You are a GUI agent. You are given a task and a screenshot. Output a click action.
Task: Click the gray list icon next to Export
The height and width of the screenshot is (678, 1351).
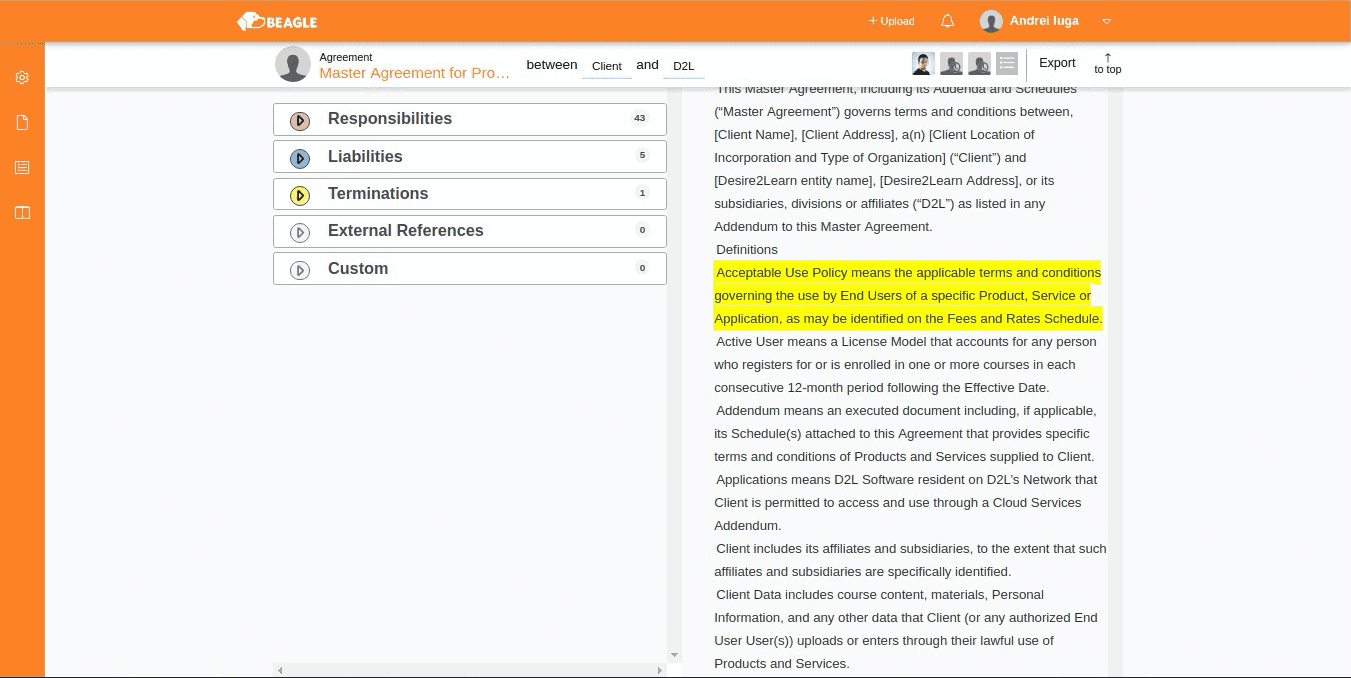(x=1007, y=64)
